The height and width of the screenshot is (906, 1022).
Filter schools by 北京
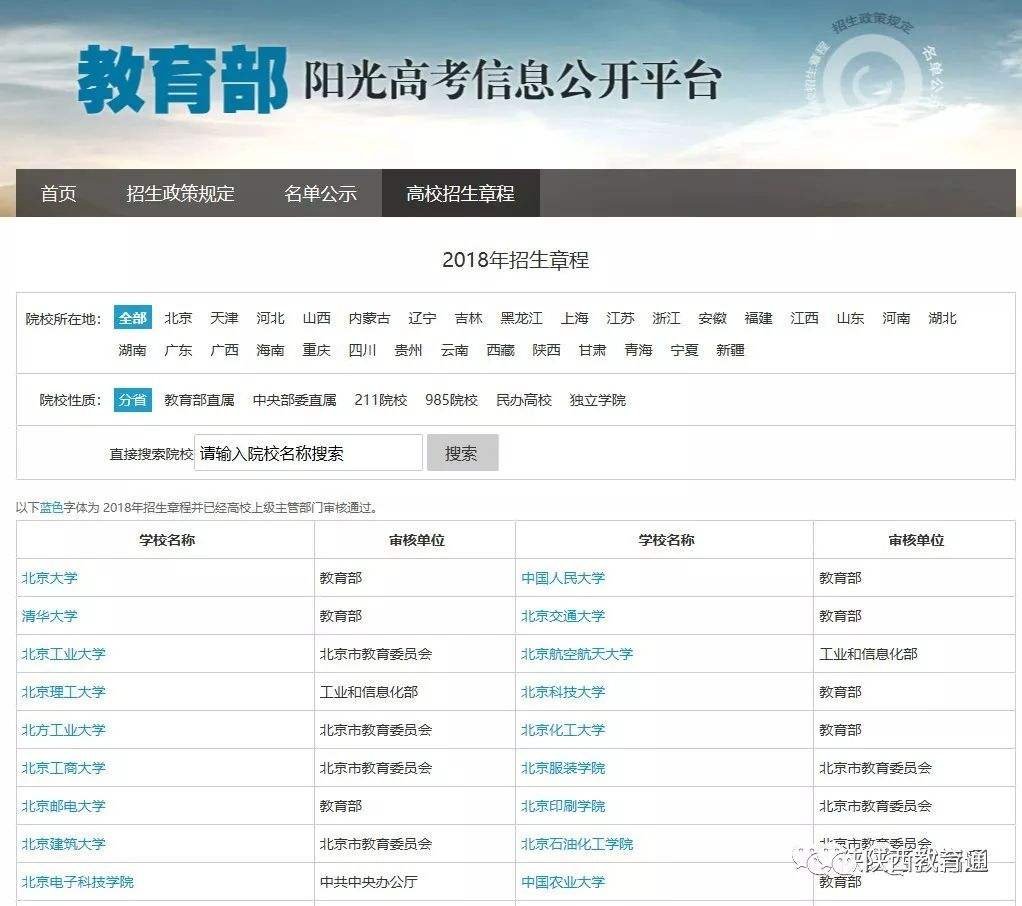[x=177, y=318]
